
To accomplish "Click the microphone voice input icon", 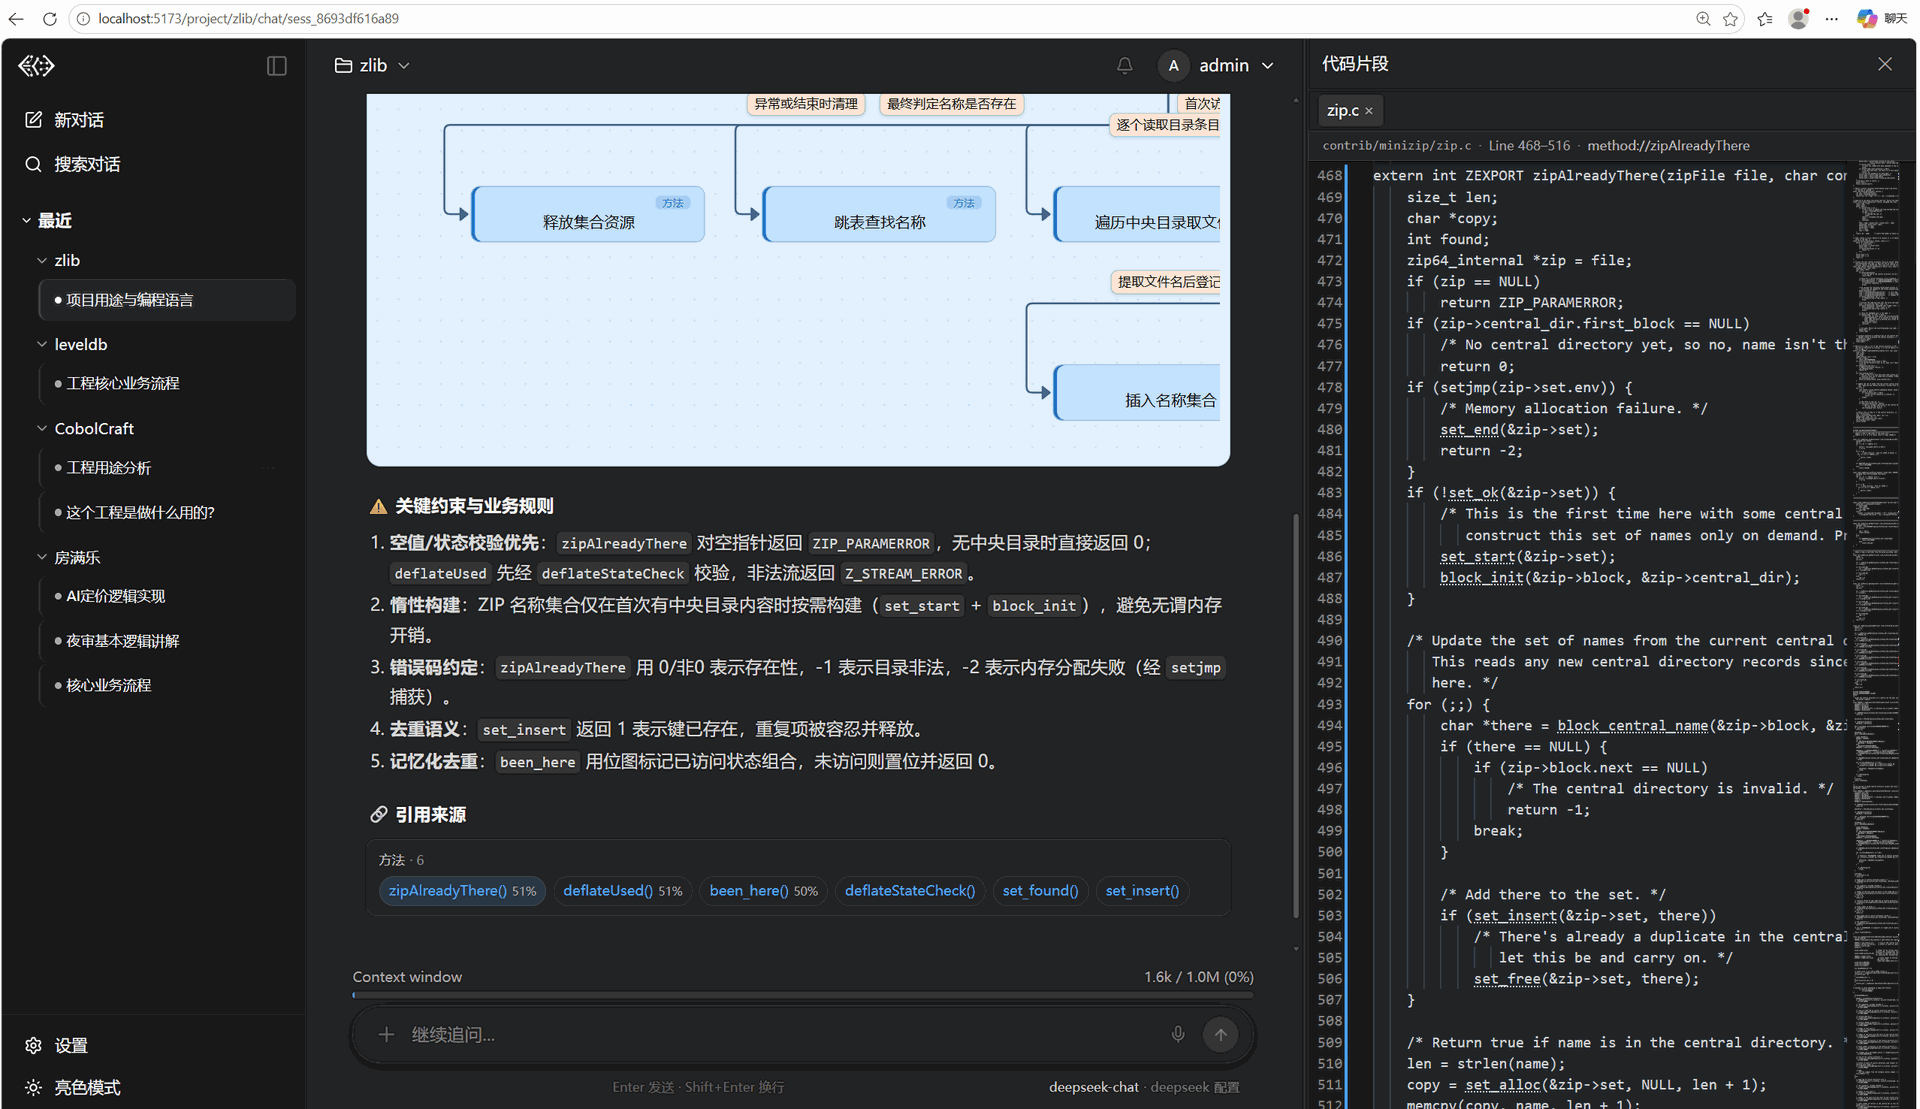I will coord(1178,1035).
